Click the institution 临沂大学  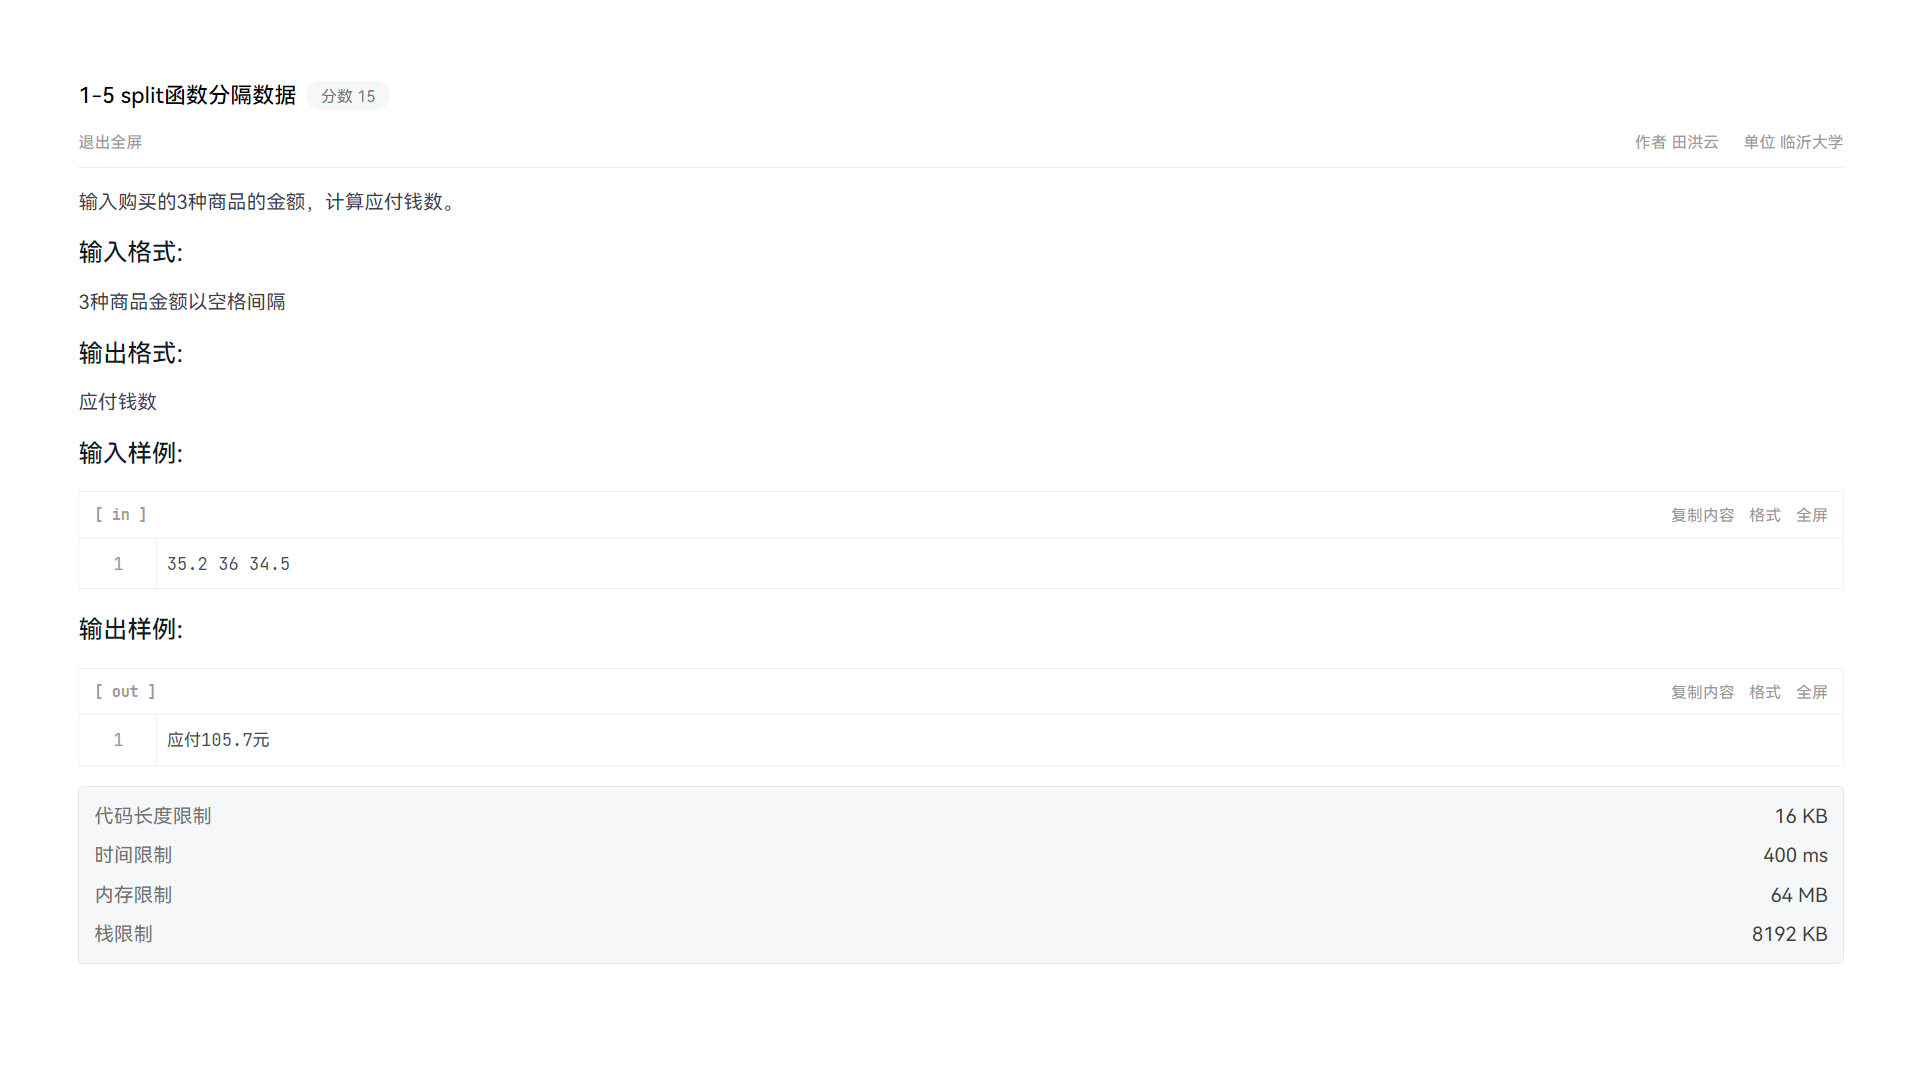point(1811,142)
